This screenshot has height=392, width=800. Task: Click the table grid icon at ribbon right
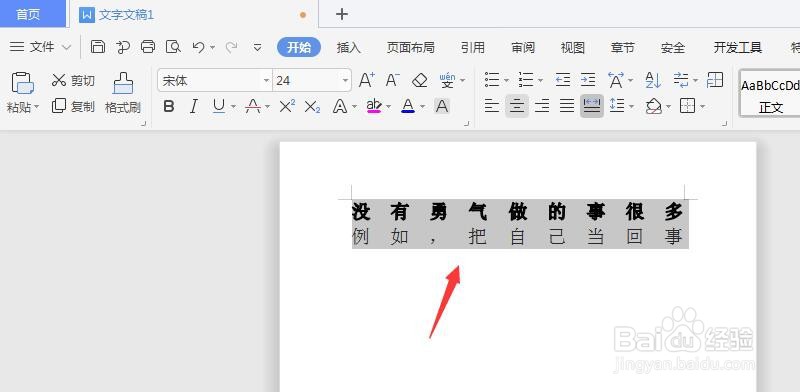pyautogui.click(x=715, y=80)
